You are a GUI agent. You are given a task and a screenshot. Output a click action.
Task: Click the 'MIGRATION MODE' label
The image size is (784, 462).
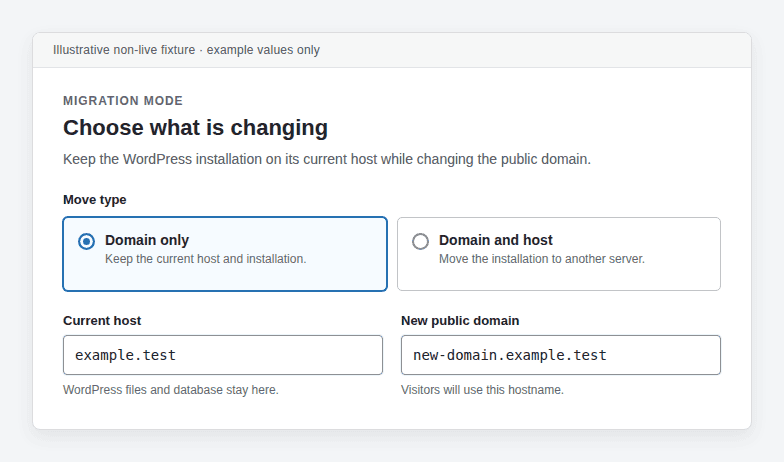click(x=123, y=101)
